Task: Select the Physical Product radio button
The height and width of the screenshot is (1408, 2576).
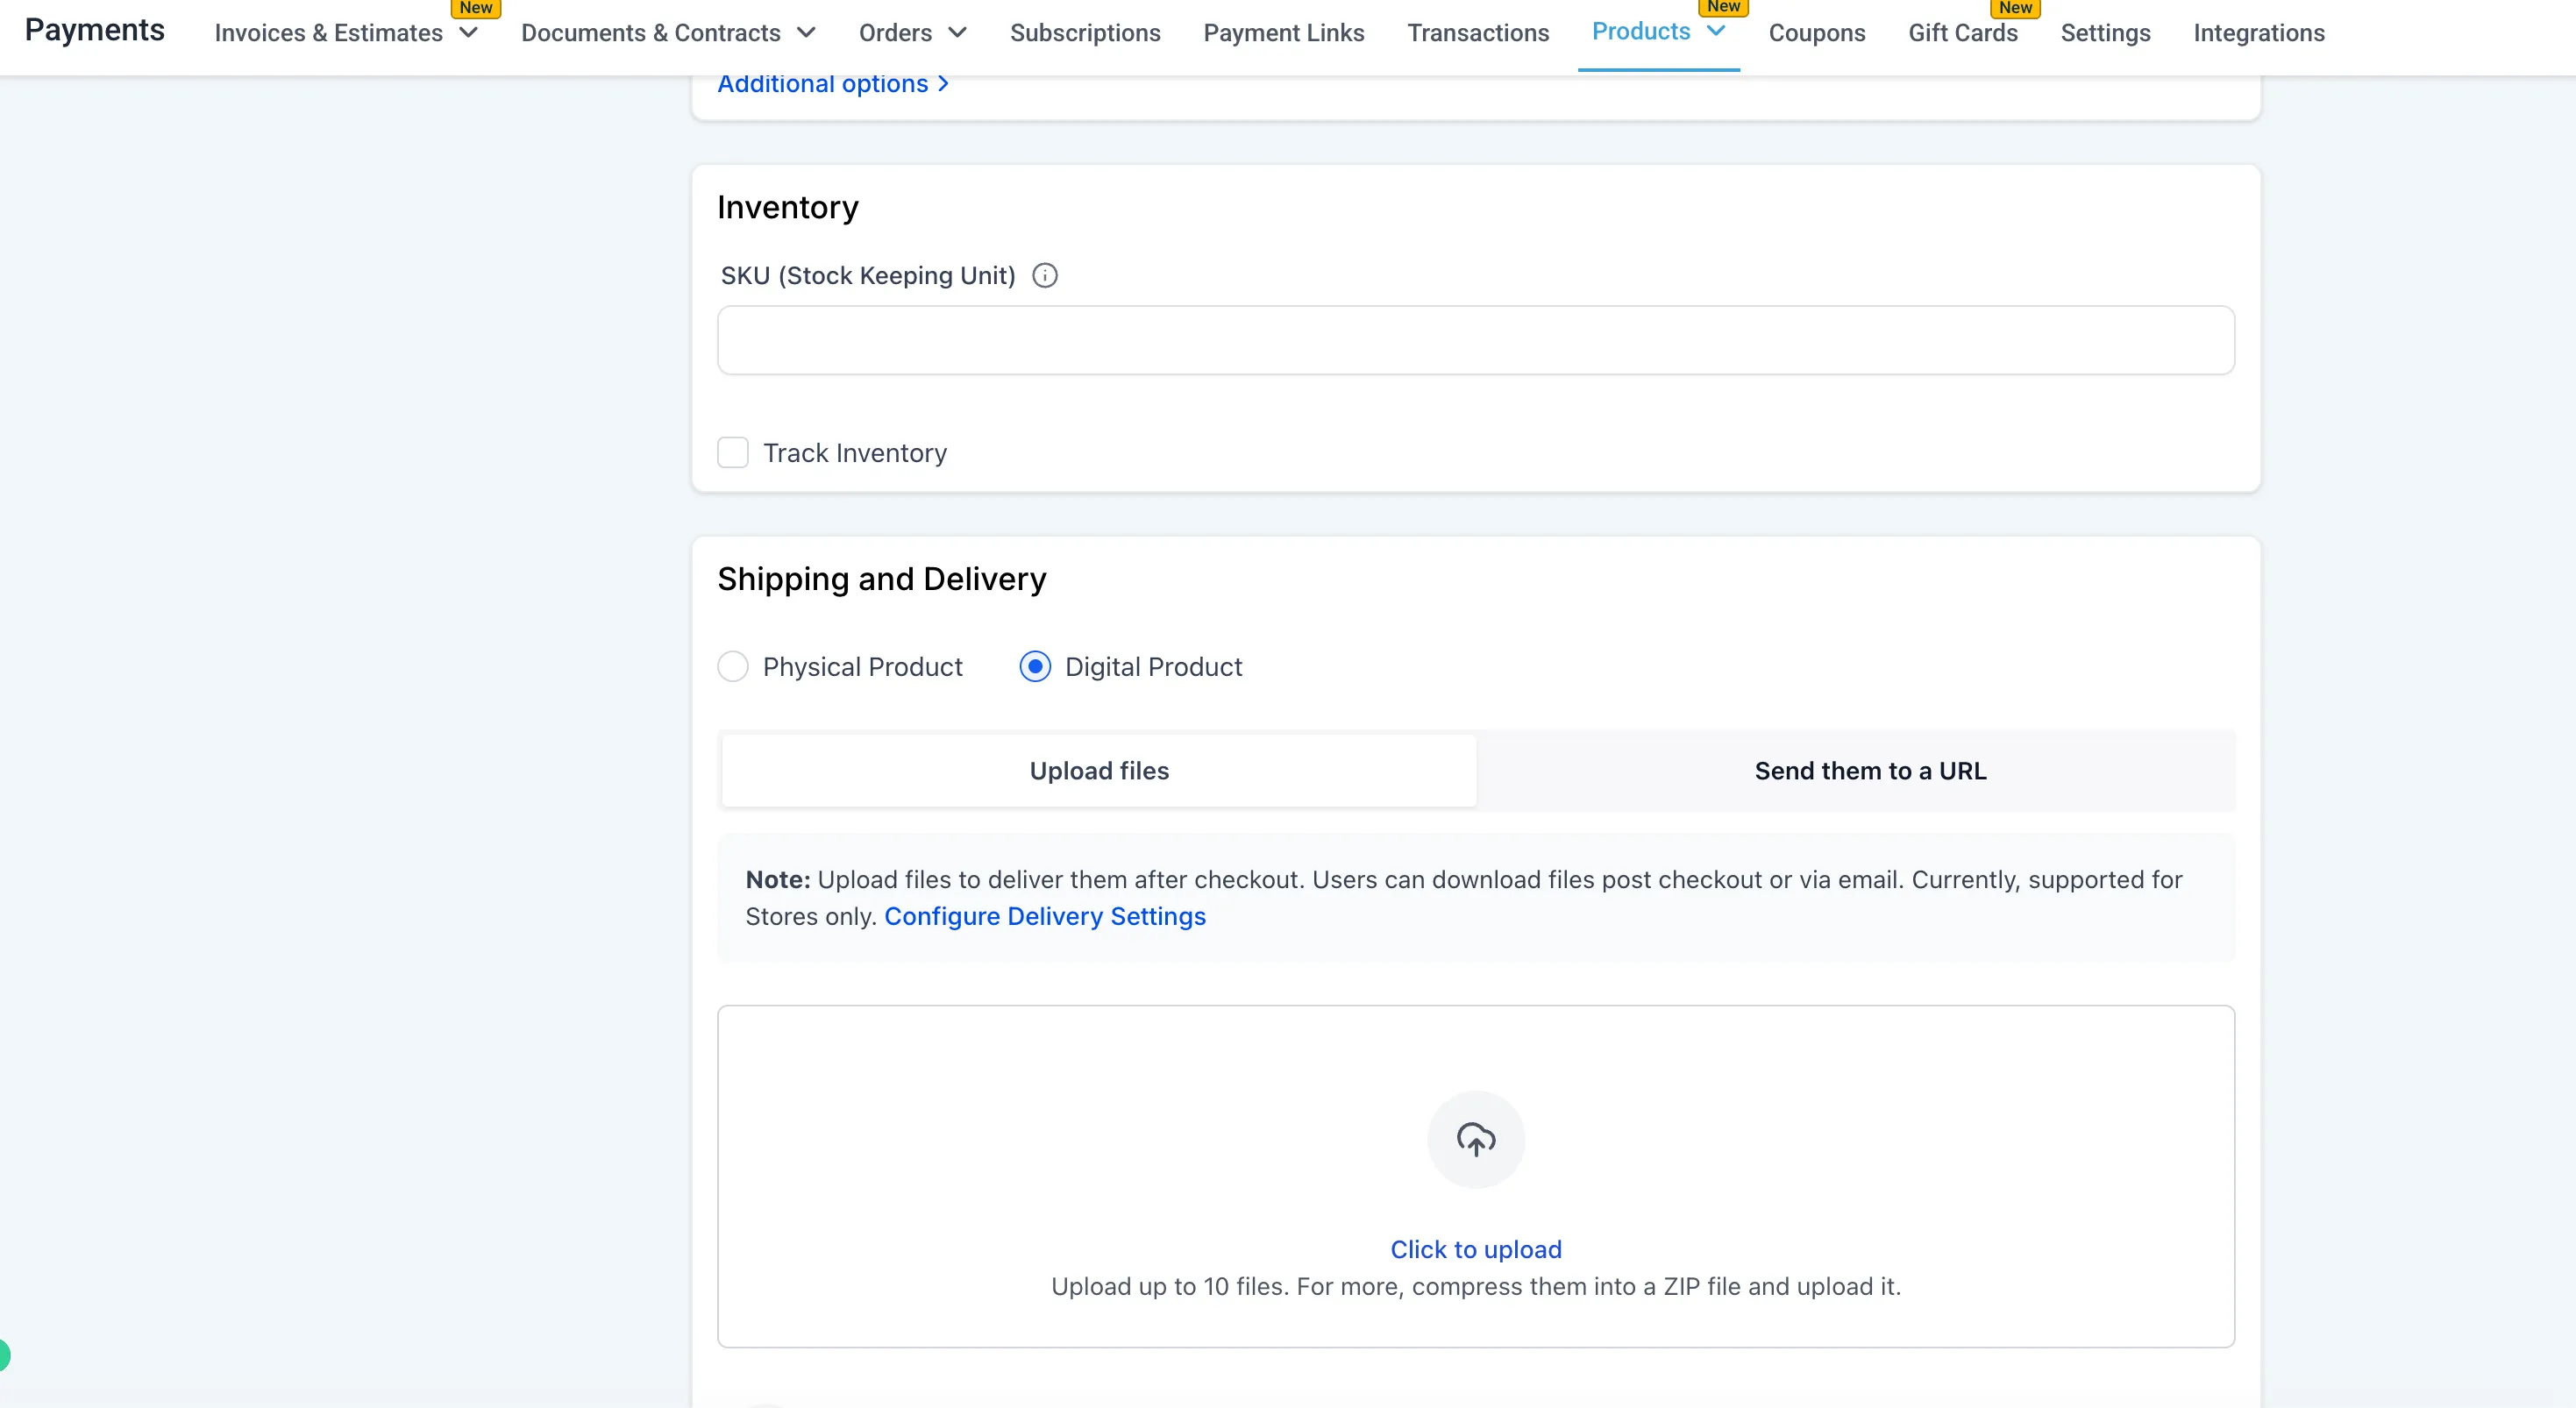Action: [x=733, y=667]
